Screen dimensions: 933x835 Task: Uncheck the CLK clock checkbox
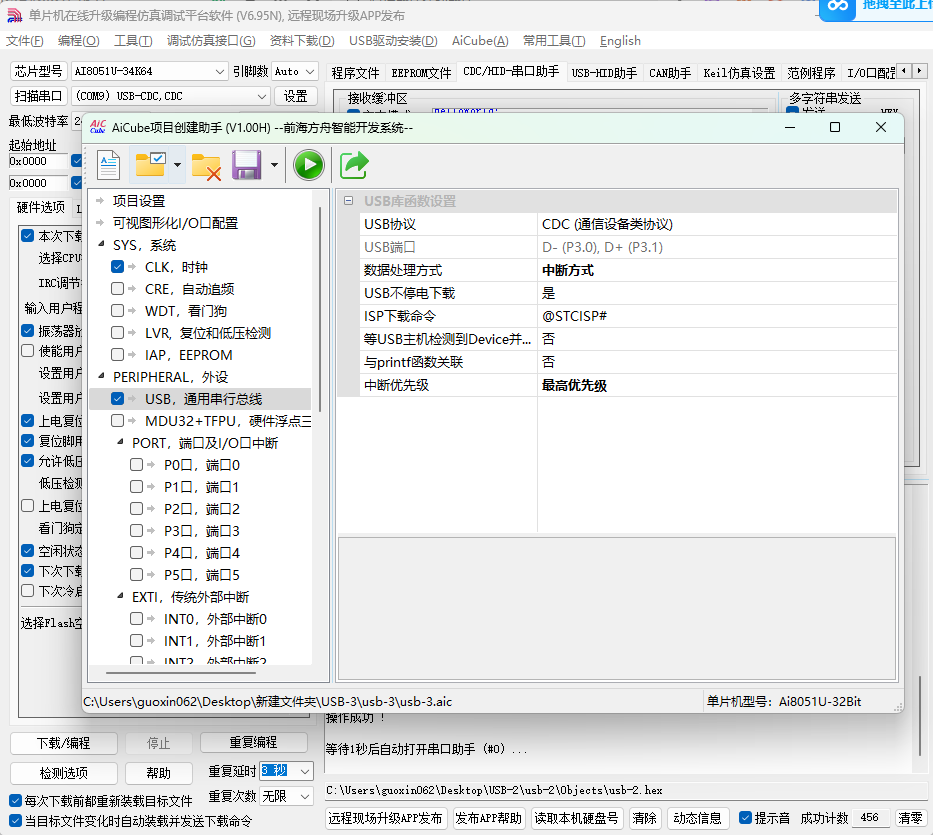[118, 267]
